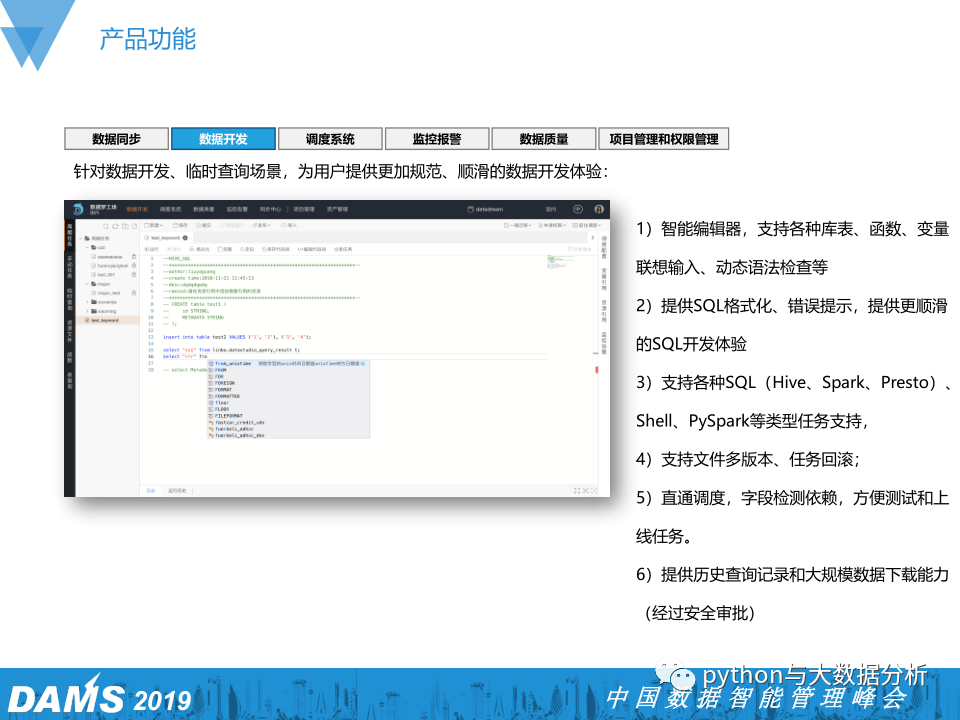Open 调度系统 in the dark app header
This screenshot has width=960, height=720.
pyautogui.click(x=170, y=209)
